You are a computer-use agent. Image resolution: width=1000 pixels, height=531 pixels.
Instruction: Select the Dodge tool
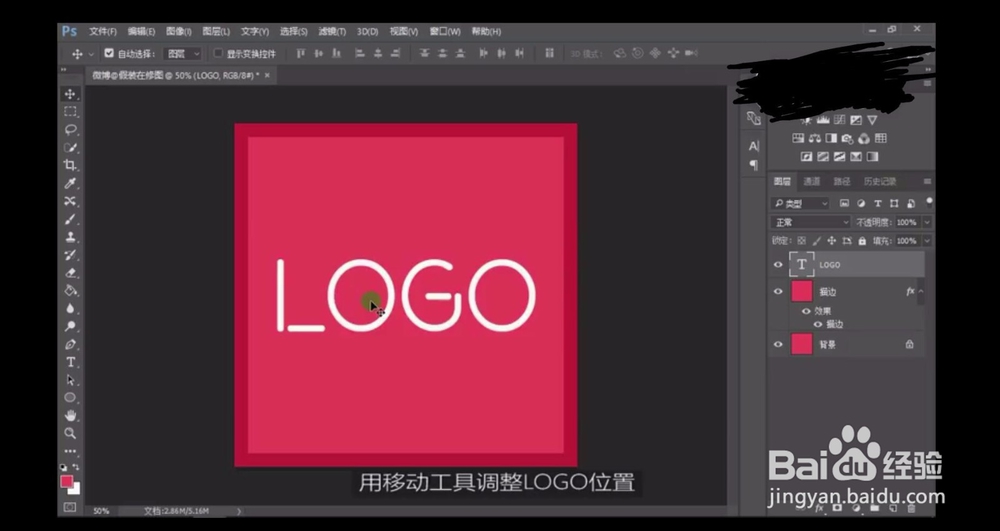point(70,326)
